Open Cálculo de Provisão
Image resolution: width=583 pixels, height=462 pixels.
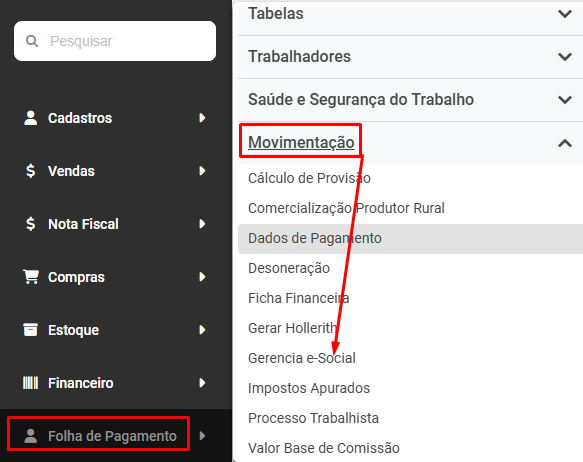[x=309, y=178]
